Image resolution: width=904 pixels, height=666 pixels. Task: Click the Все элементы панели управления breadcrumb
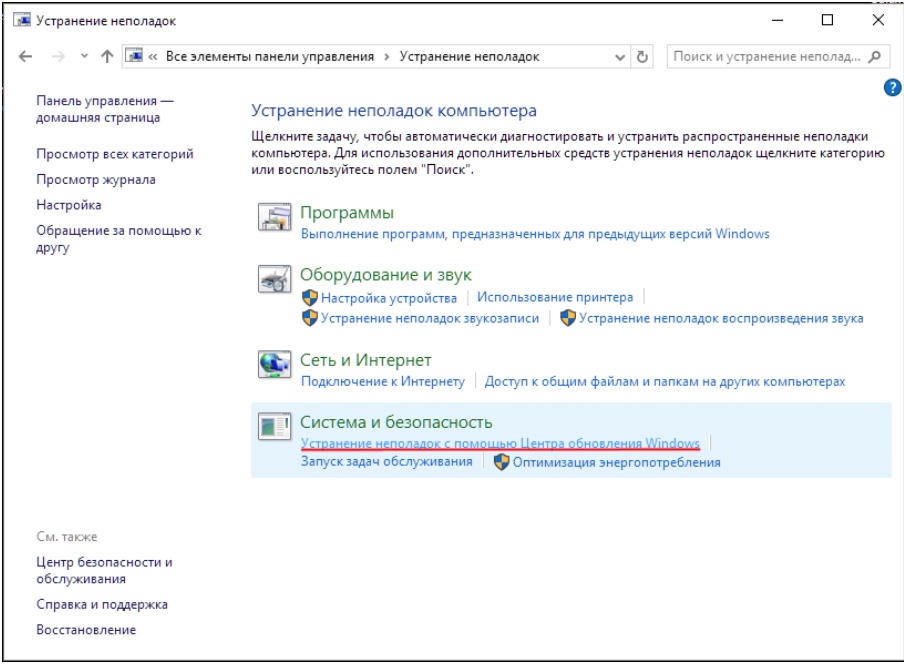[270, 57]
